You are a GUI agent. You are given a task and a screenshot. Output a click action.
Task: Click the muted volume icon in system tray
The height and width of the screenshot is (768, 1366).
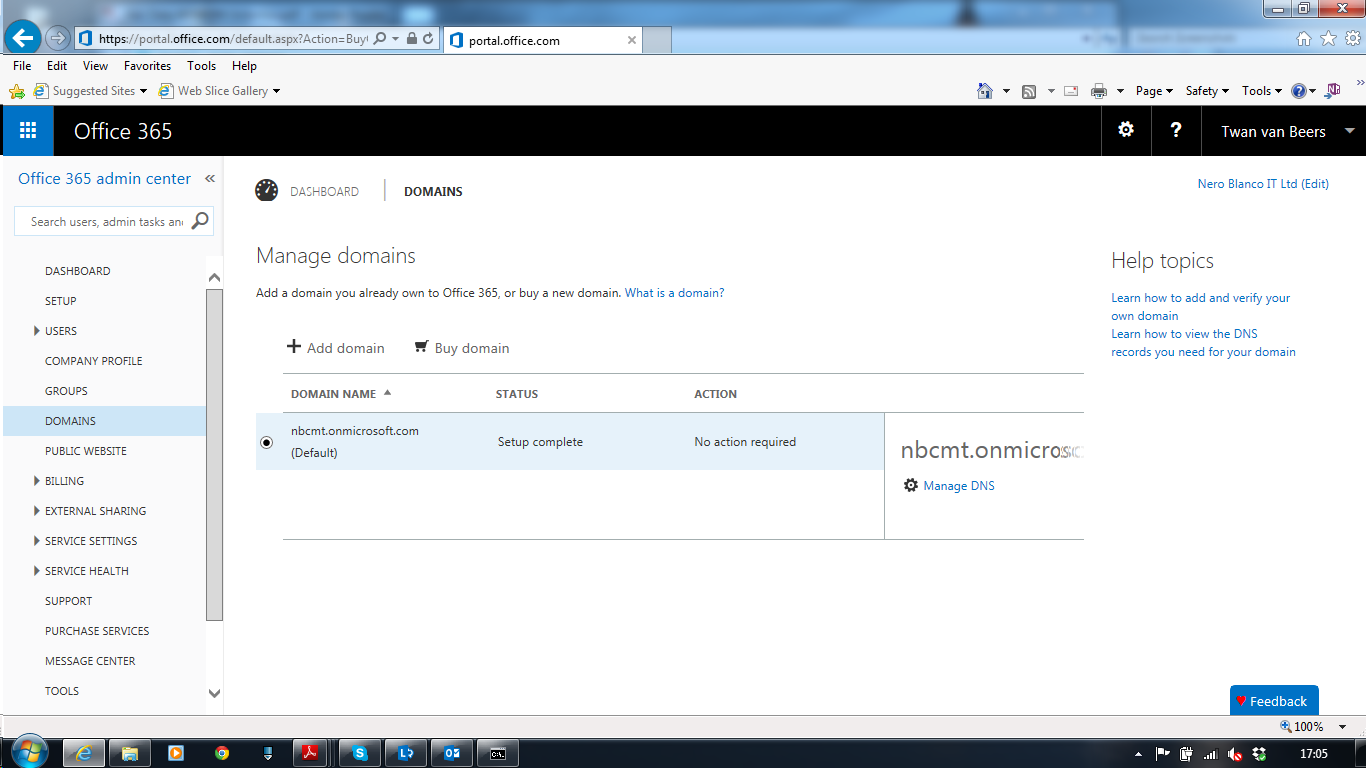[1236, 753]
